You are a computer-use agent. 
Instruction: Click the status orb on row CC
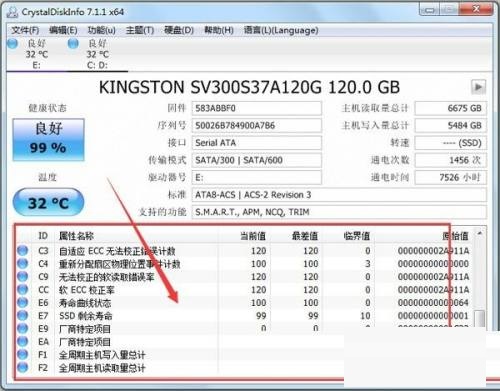click(22, 289)
